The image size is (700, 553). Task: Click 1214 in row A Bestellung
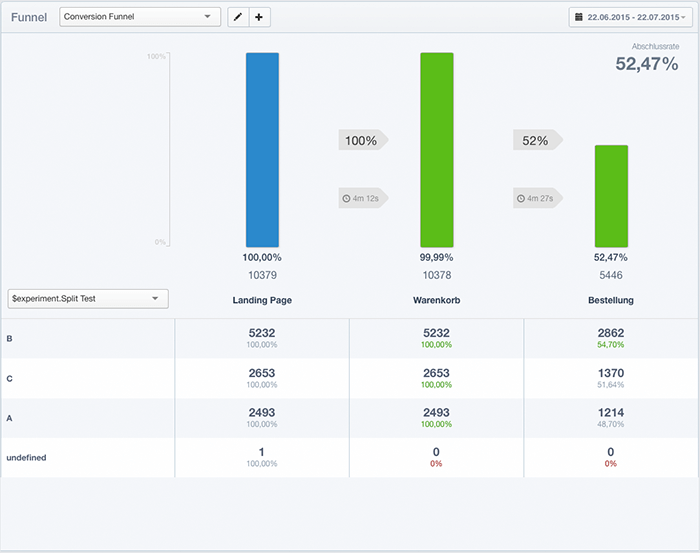coord(611,412)
